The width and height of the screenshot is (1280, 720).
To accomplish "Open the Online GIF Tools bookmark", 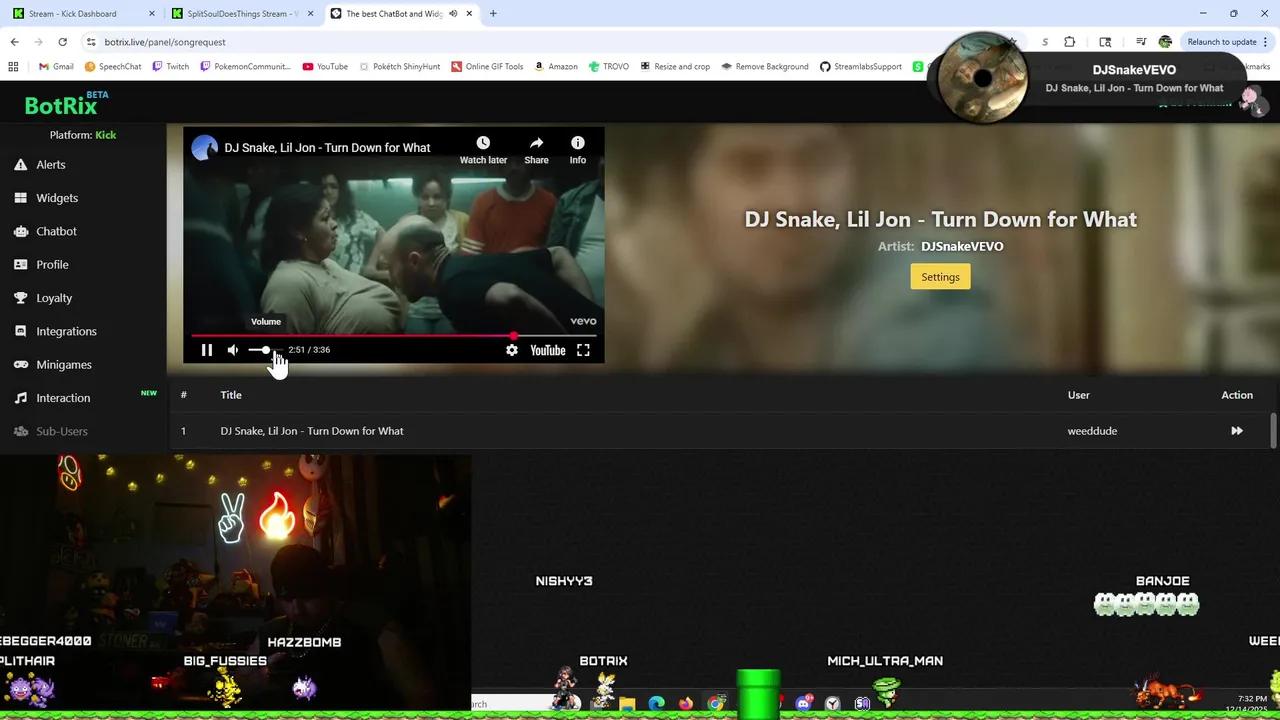I will click(487, 67).
